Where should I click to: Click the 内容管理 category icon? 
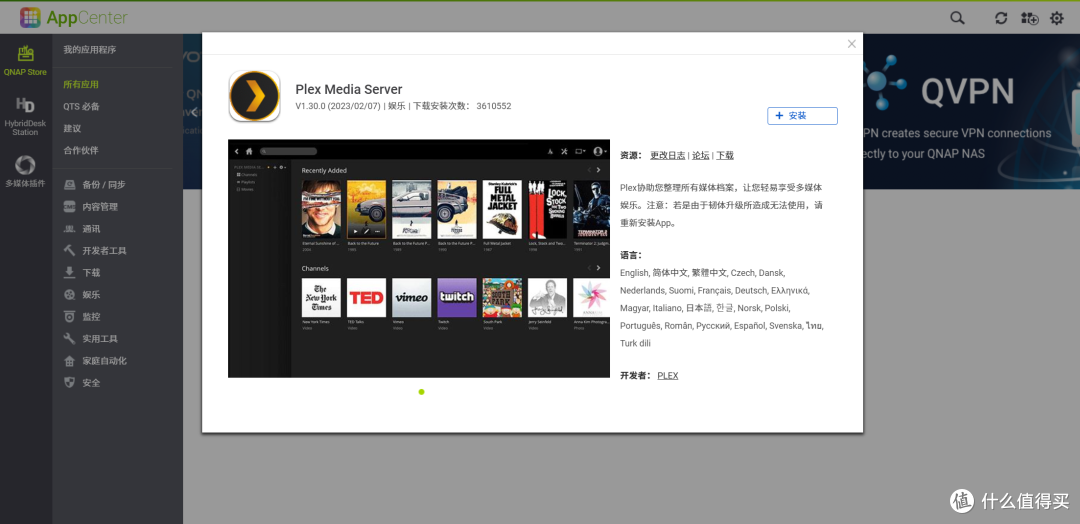tap(69, 207)
